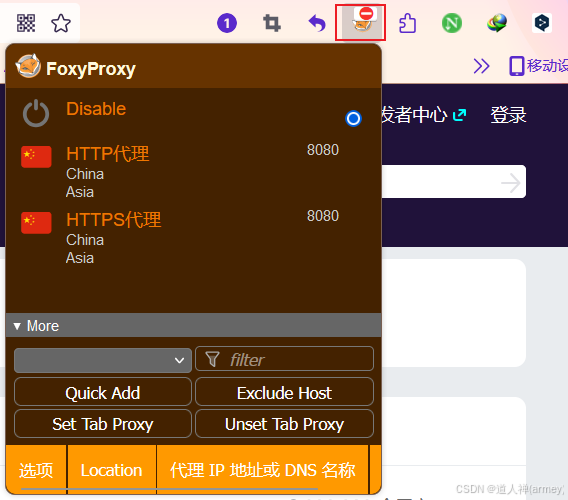Screen dimensions: 568x500
Task: Activate the HTTP代理 proxy
Action: pyautogui.click(x=108, y=154)
